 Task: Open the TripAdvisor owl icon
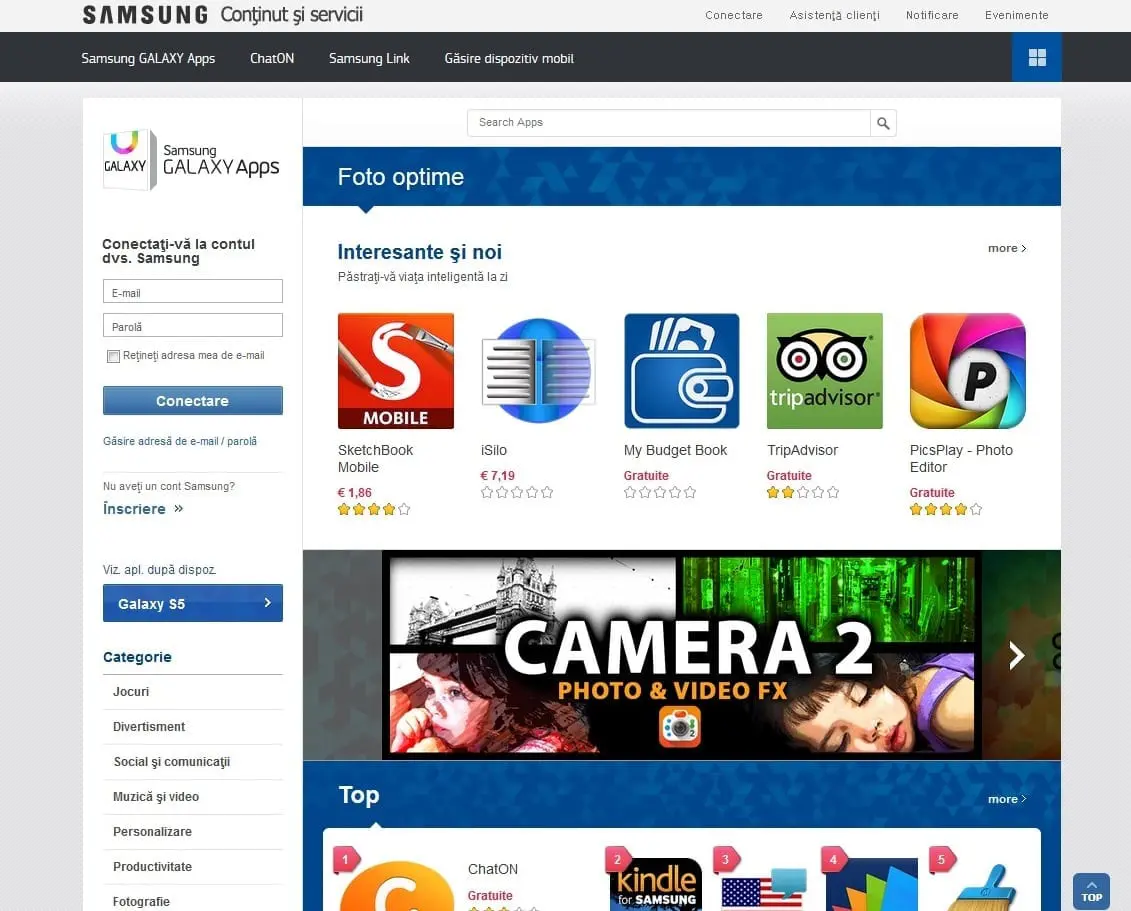pos(824,371)
